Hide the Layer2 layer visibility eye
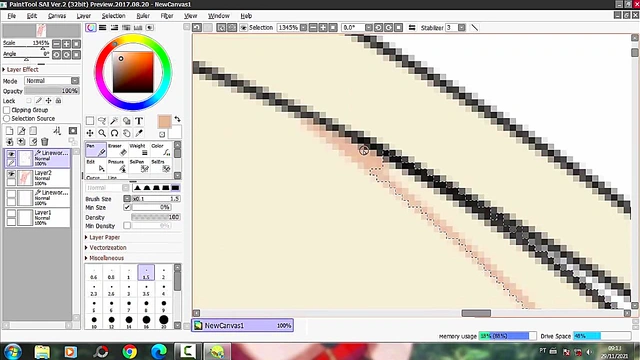Viewport: 640px width, 360px height. point(11,174)
